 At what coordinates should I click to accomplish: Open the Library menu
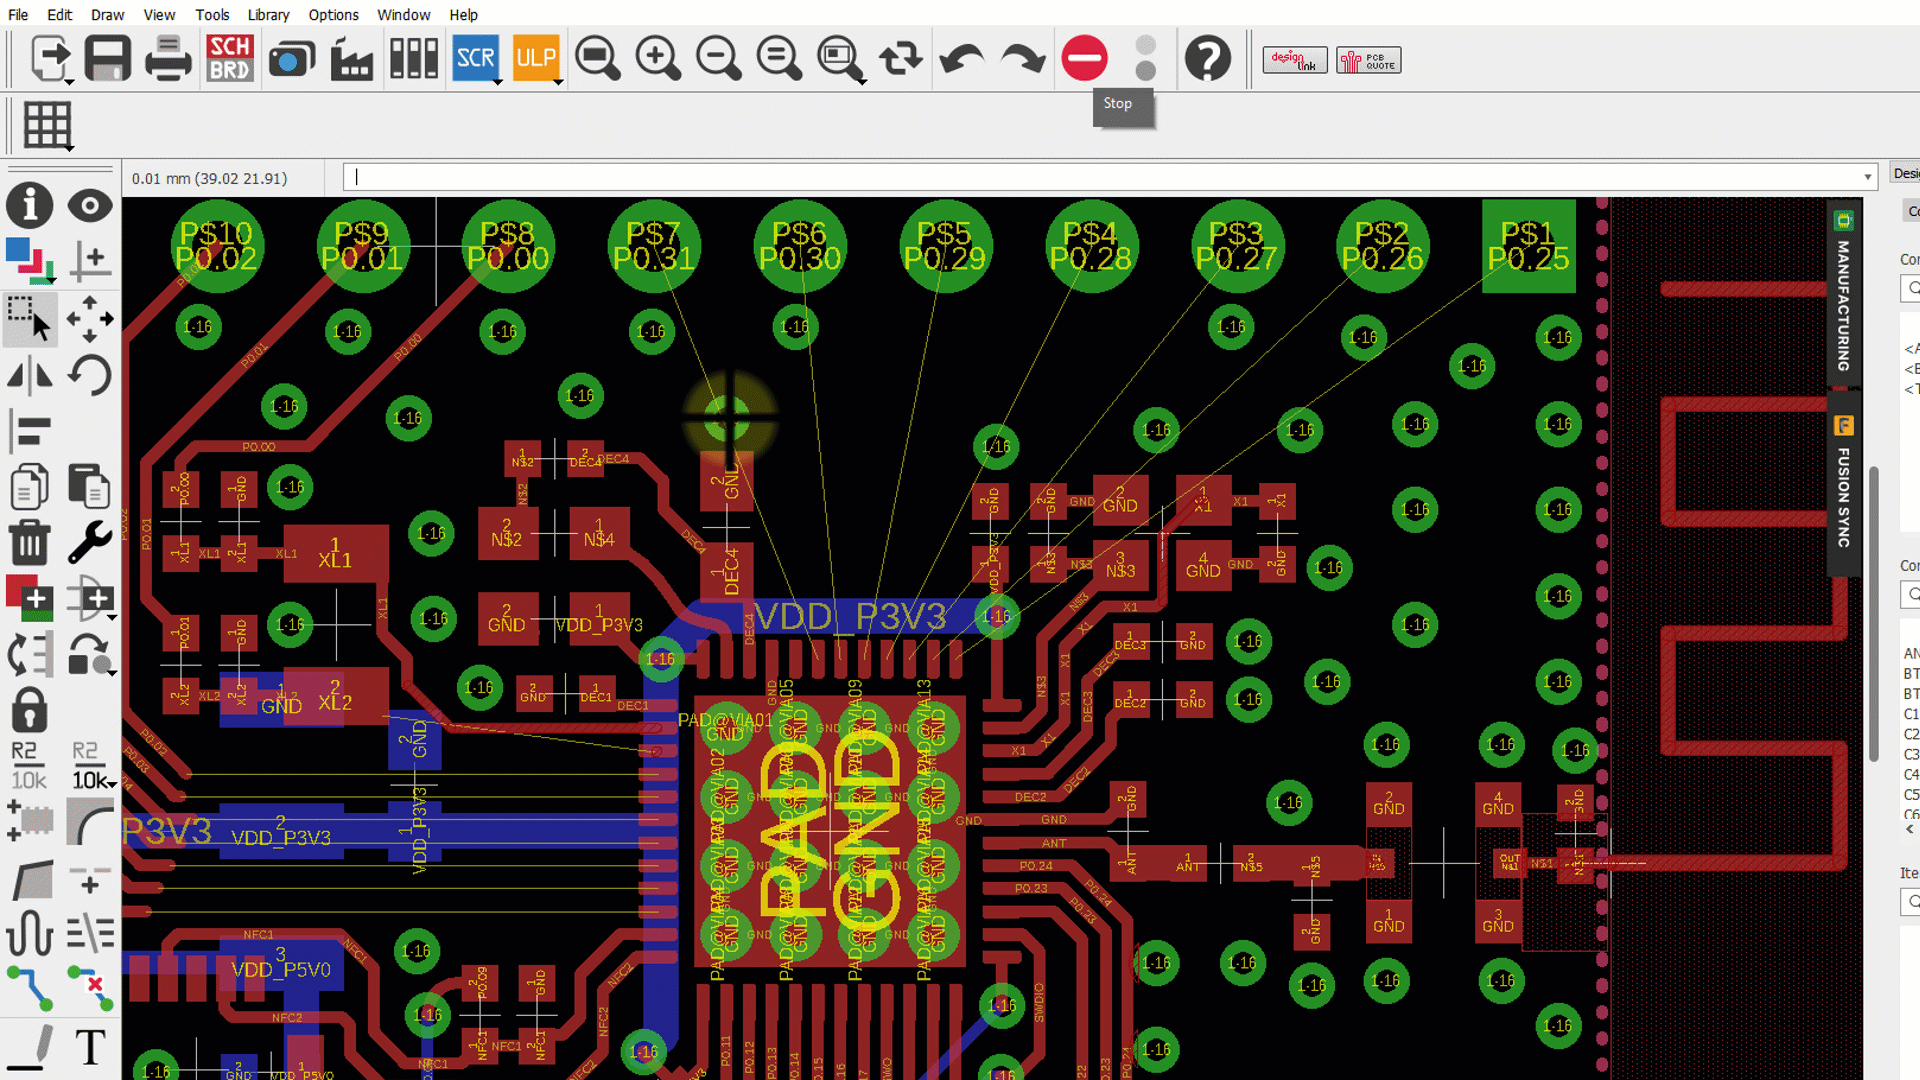[268, 15]
